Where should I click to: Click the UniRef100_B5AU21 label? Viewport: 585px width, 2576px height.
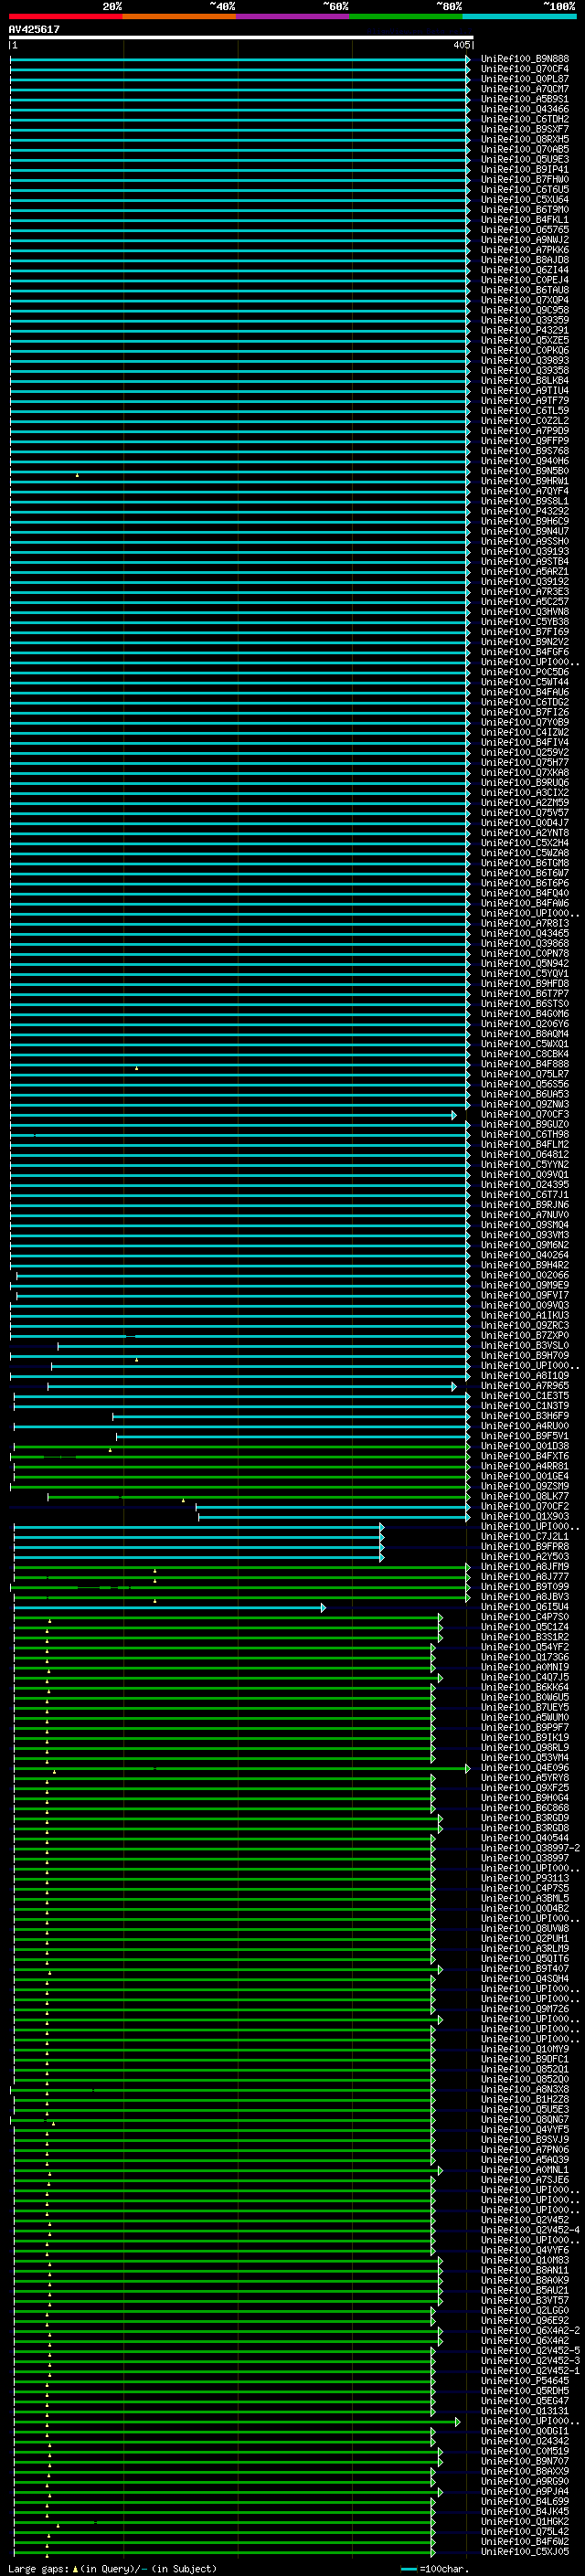click(525, 2290)
